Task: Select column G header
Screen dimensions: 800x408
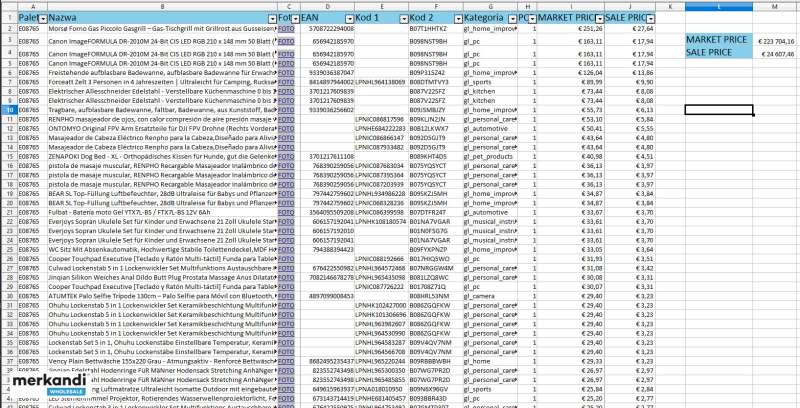Action: (x=490, y=7)
